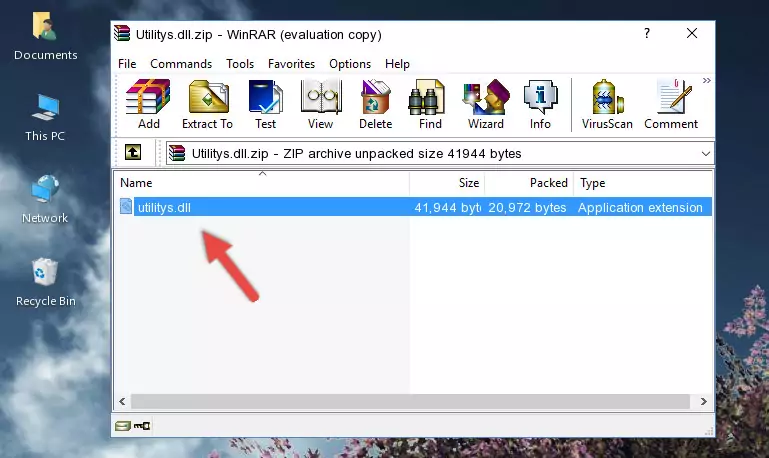Show archive Info
The width and height of the screenshot is (769, 458).
tap(540, 104)
